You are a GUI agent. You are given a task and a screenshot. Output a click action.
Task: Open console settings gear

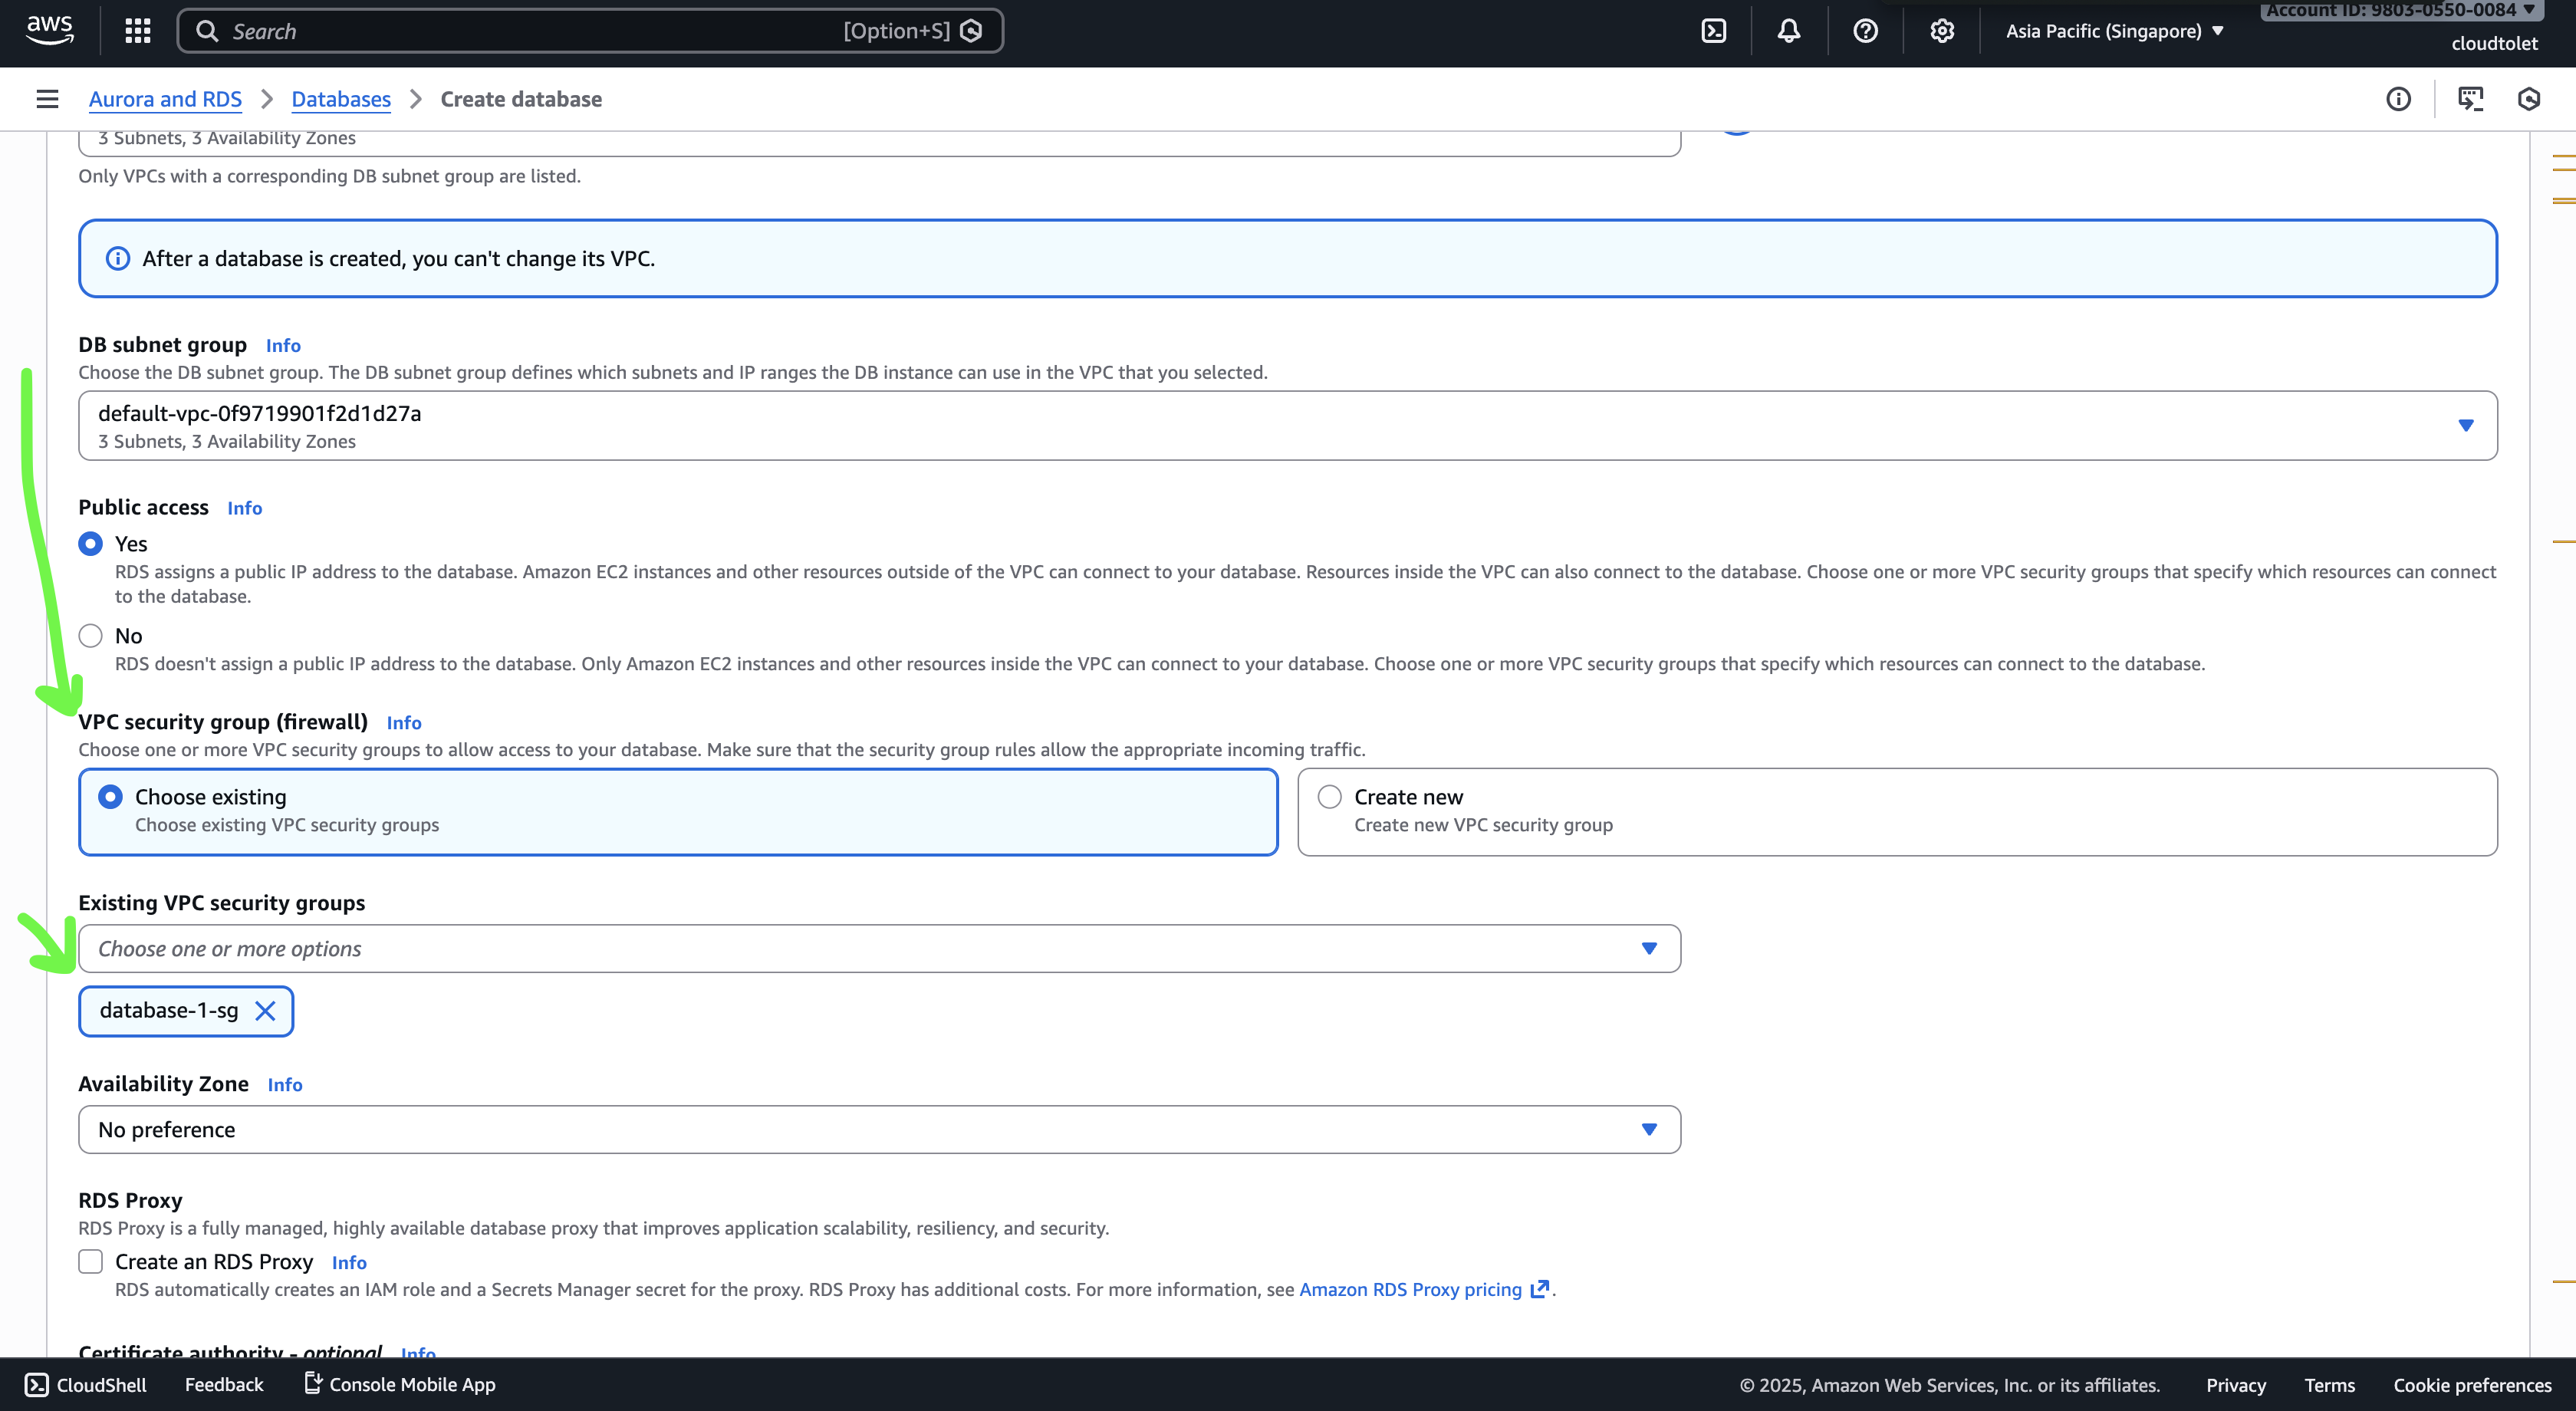point(1941,31)
